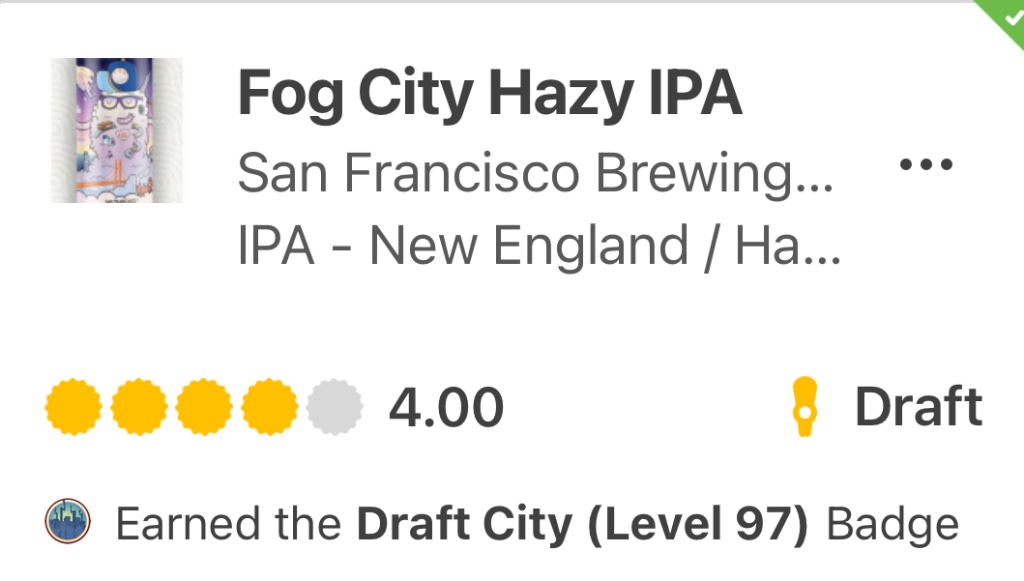
Task: Click the yellow draft tap icon
Action: point(805,408)
